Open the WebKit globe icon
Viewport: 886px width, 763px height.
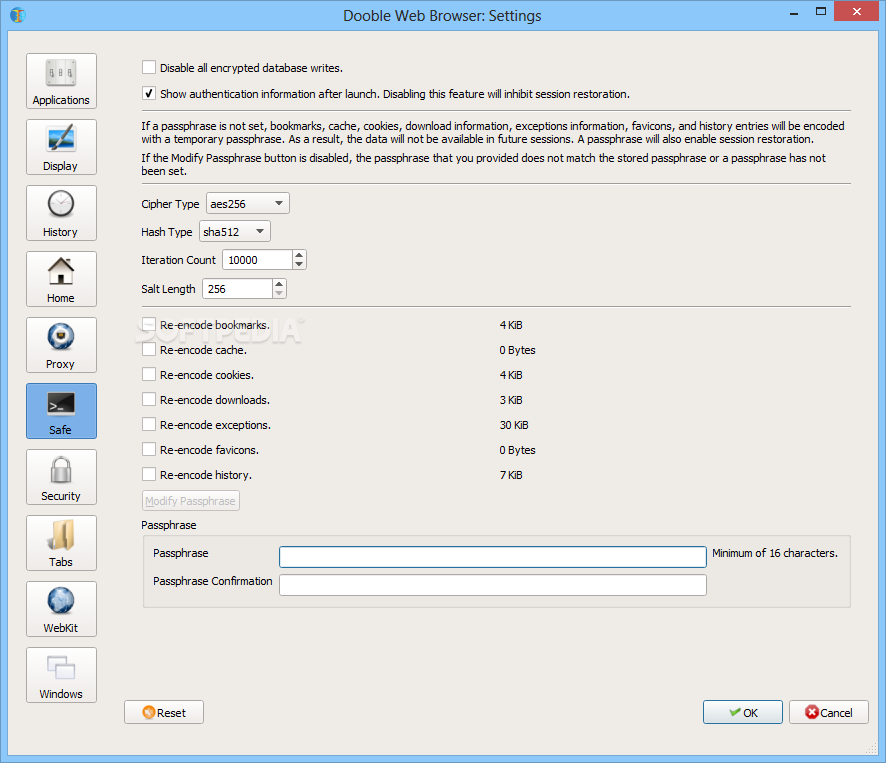(x=61, y=609)
